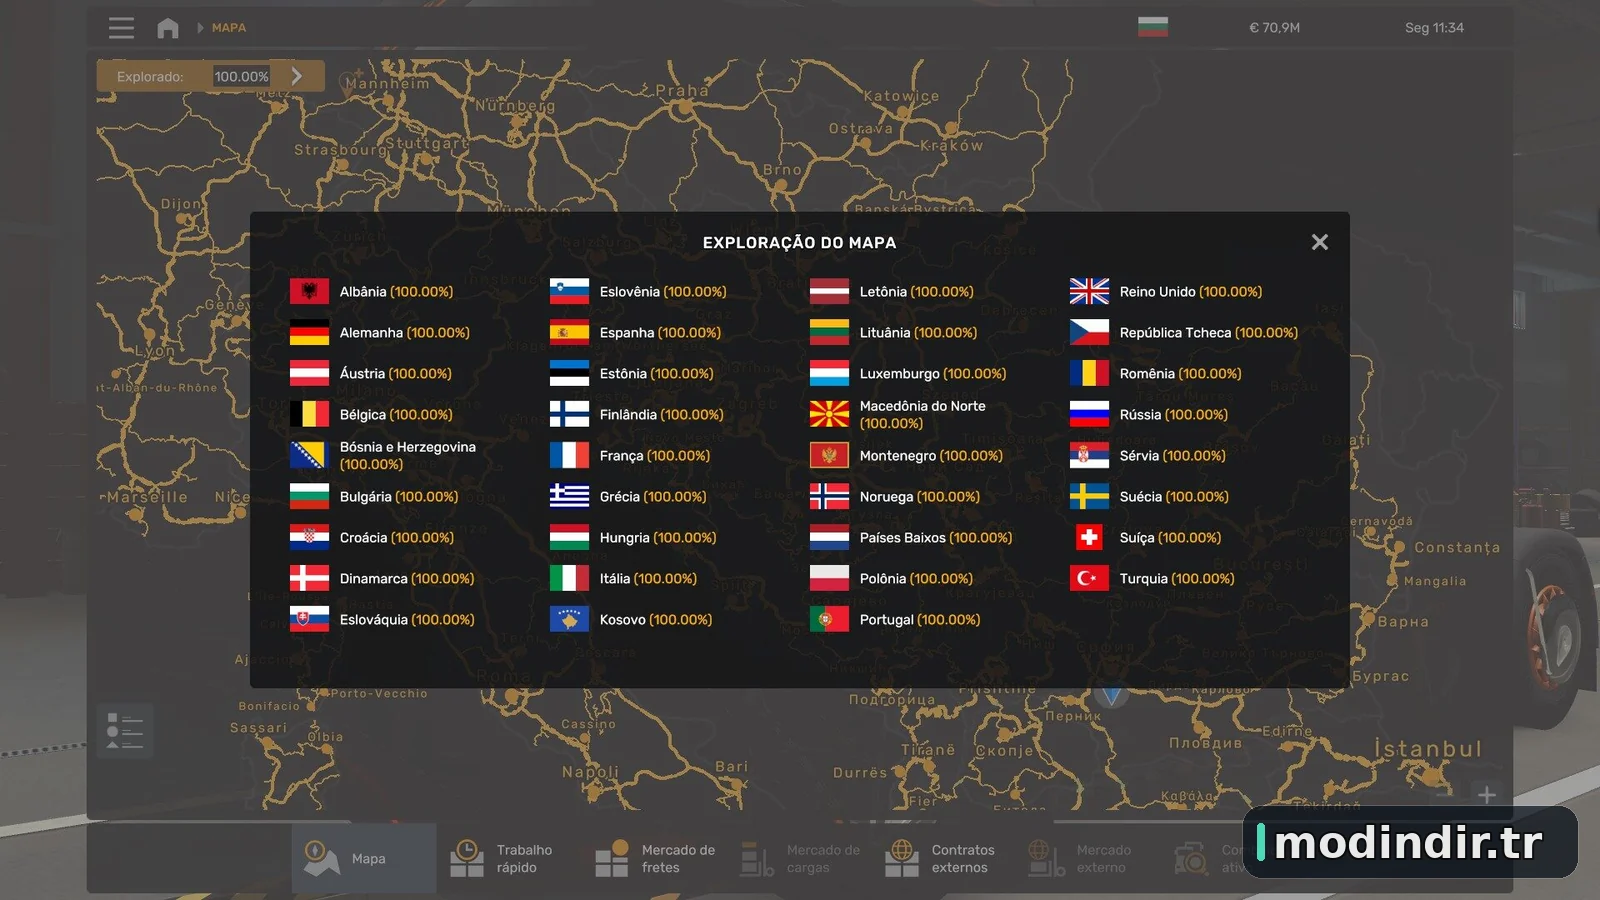Screen dimensions: 1600x900
Task: Click the Napoli city label on map
Action: point(590,772)
